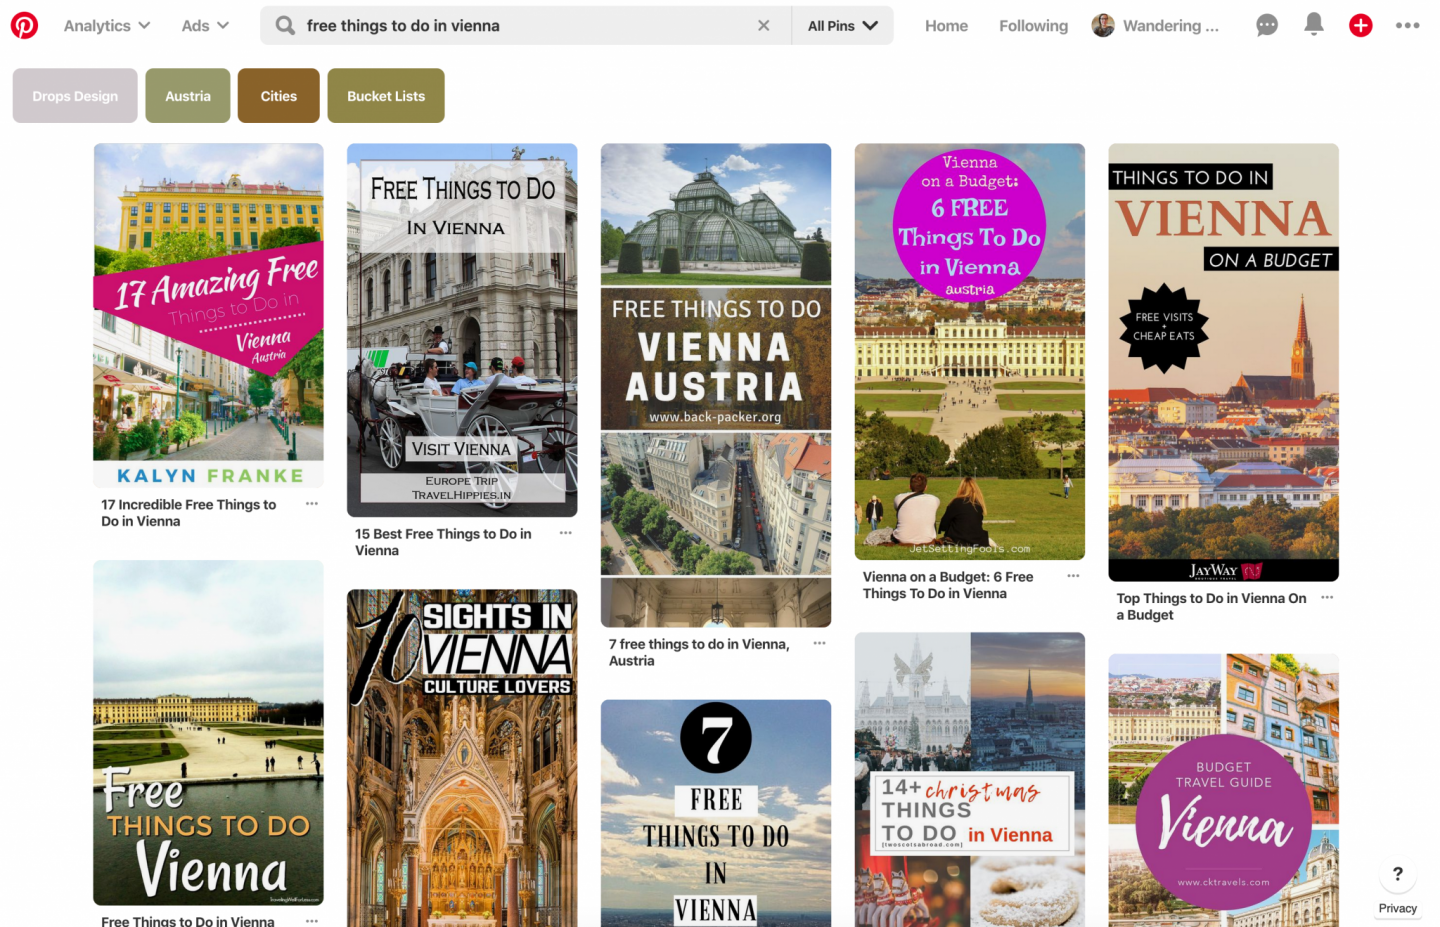Click title 17 Incredible Free Things to Do
1440x927 pixels.
click(189, 513)
